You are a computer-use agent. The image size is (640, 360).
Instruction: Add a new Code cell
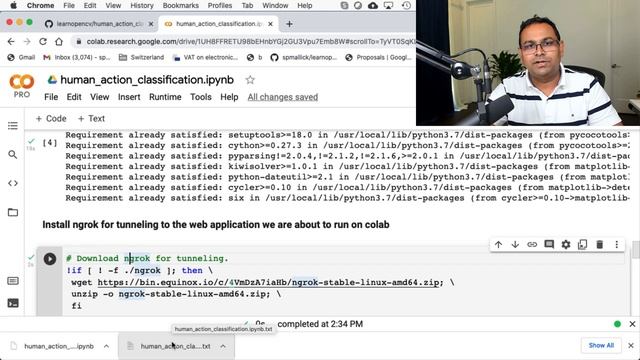(x=51, y=119)
